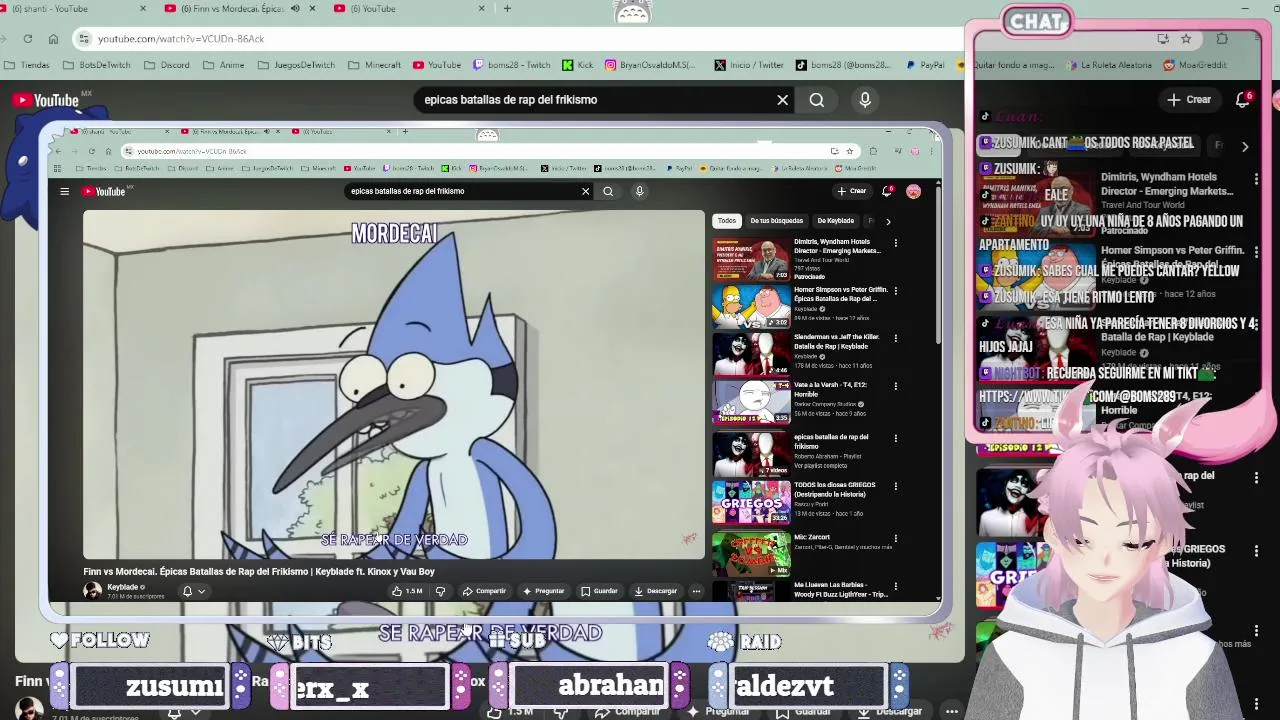Open the Anime bookmarks folder
Screen dimensions: 1280x720
pyautogui.click(x=223, y=65)
